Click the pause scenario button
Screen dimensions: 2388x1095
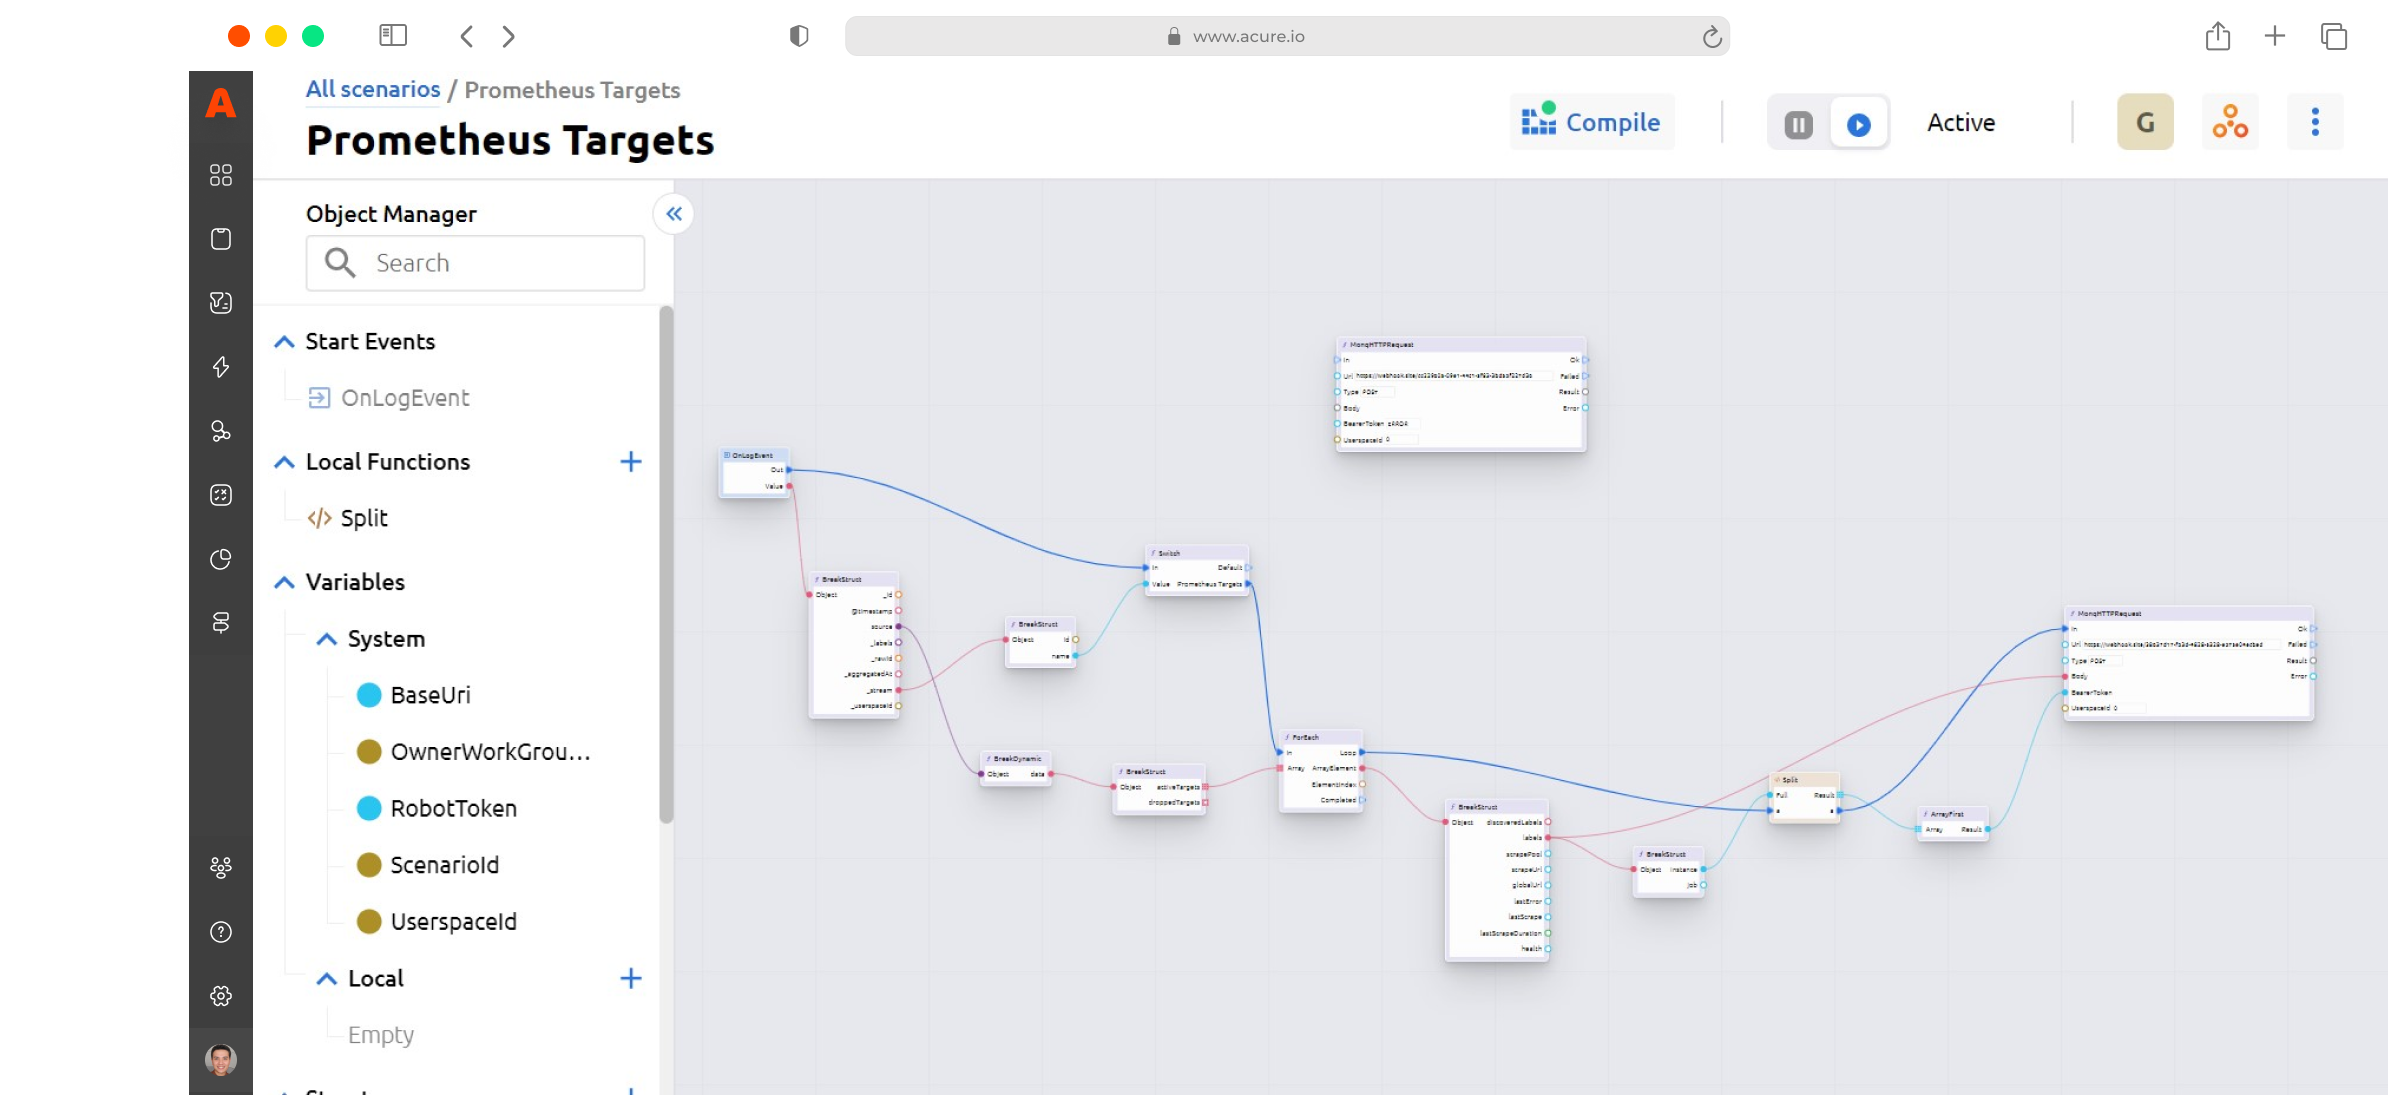pos(1798,124)
